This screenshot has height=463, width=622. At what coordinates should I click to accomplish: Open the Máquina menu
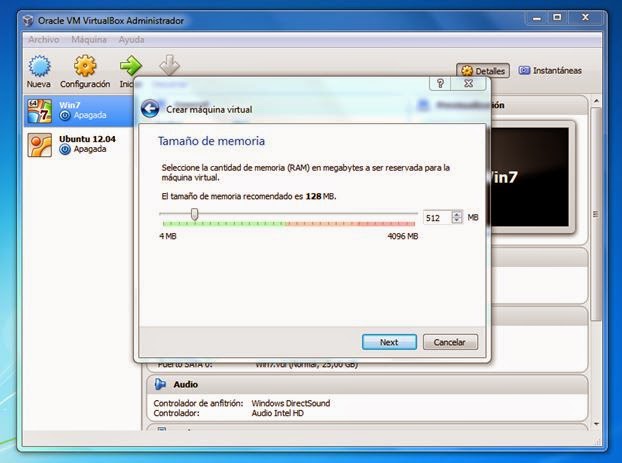coord(89,40)
